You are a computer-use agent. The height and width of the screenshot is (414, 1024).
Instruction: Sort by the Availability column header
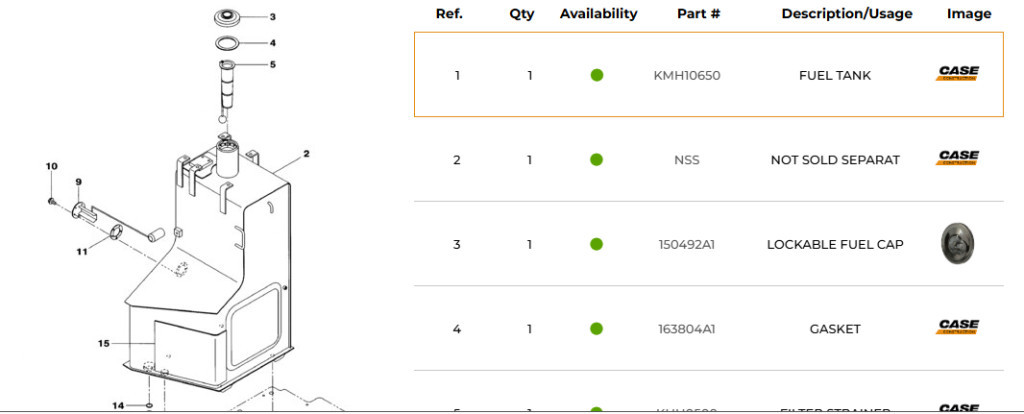(598, 14)
